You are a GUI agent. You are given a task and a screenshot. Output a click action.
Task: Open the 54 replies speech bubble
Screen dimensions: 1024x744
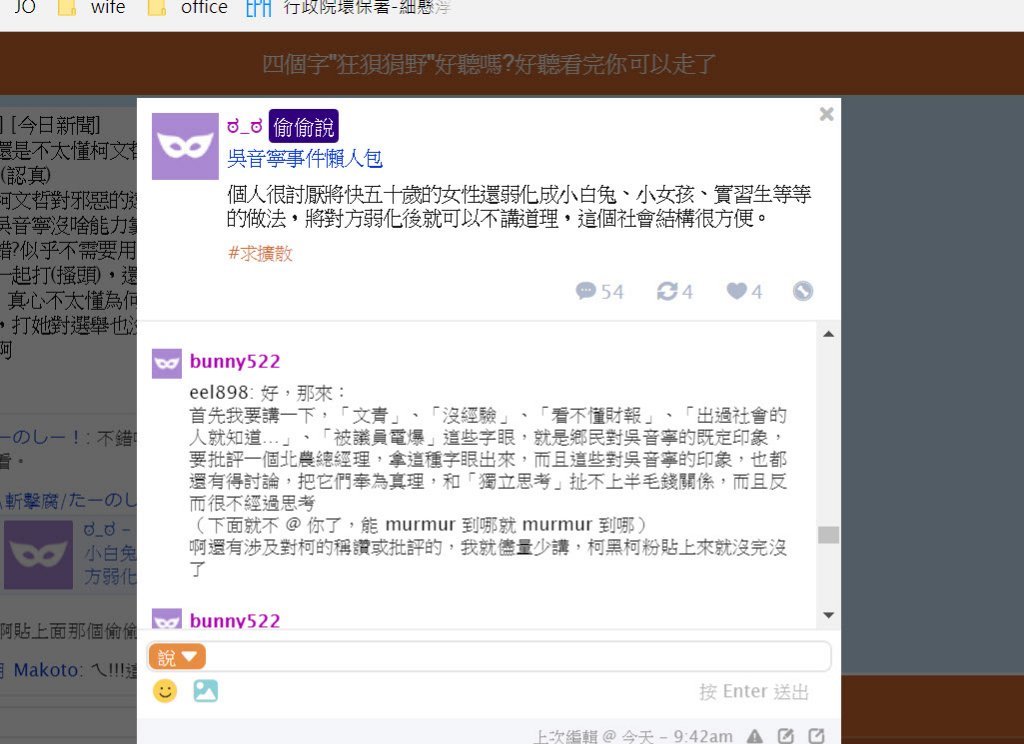click(600, 291)
